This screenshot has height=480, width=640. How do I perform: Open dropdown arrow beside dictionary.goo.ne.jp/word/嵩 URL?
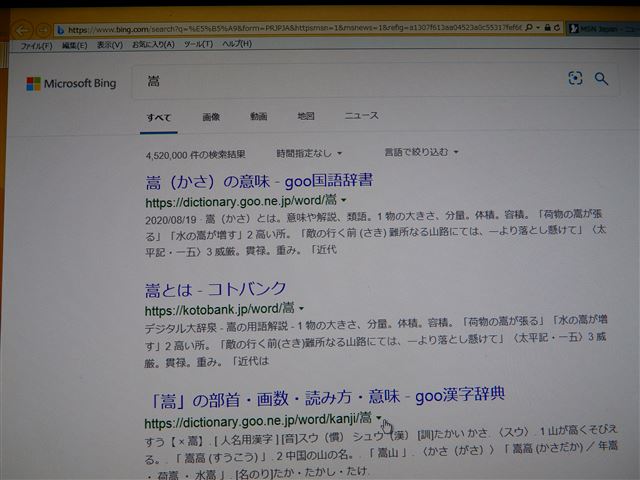click(344, 200)
